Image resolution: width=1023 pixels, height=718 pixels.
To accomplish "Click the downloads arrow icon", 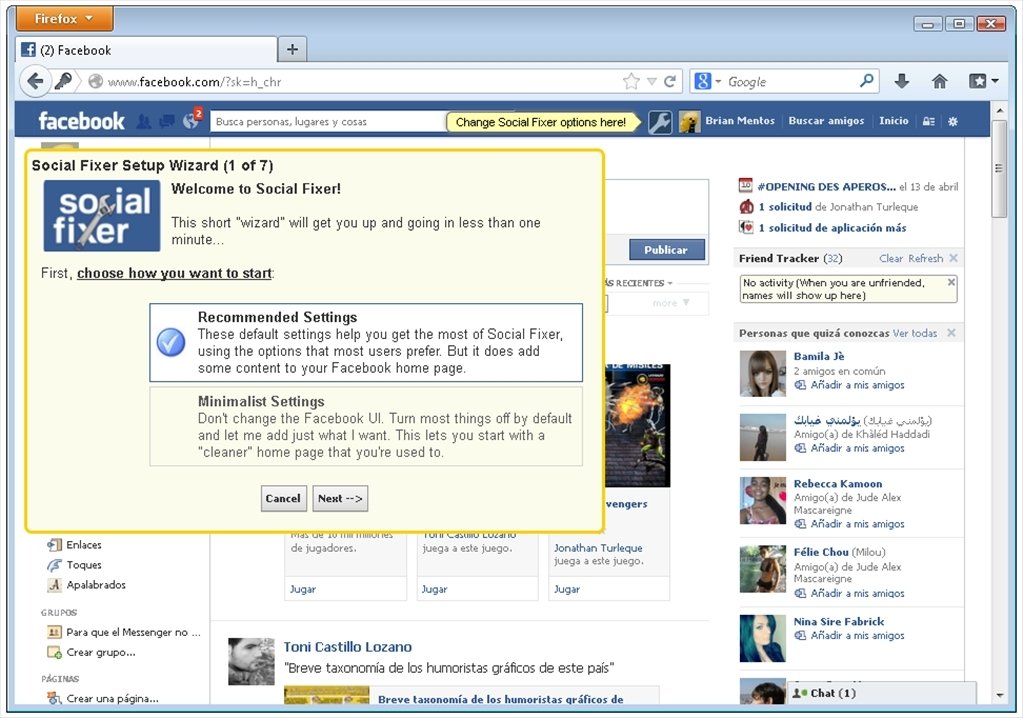I will coord(902,81).
